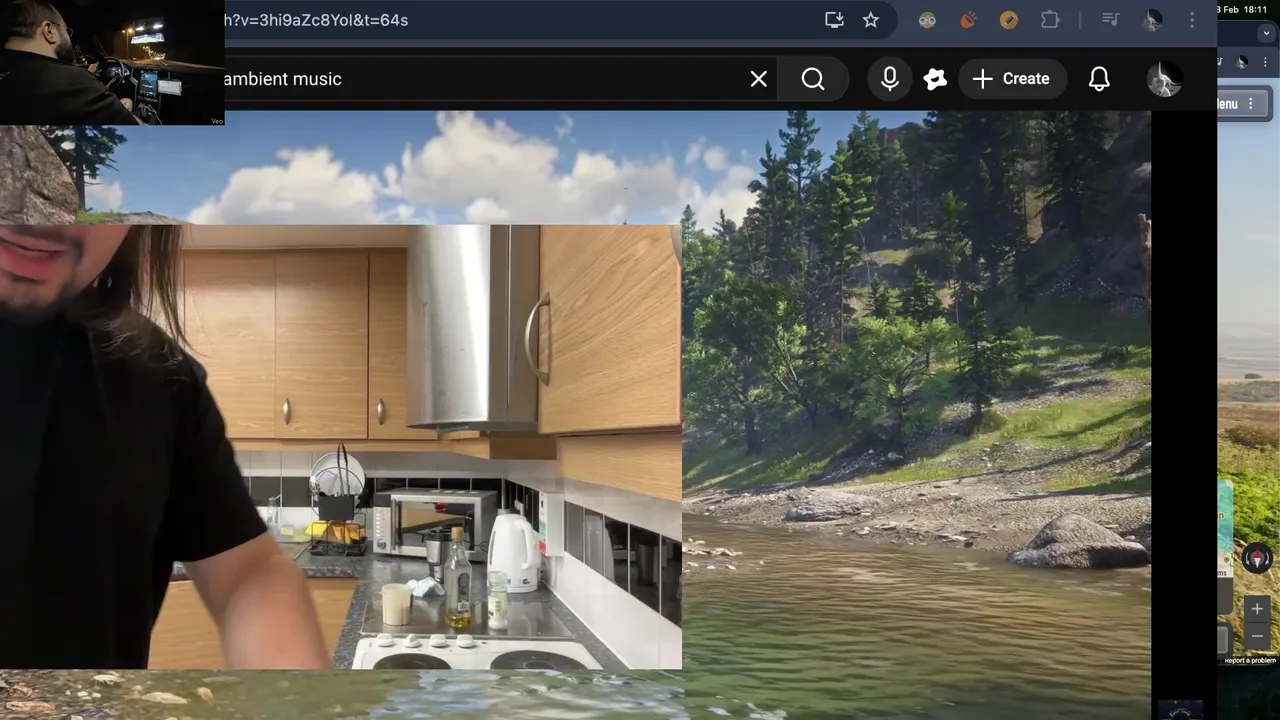The height and width of the screenshot is (720, 1280).
Task: Click the river landscape YouTube video
Action: tap(915, 400)
